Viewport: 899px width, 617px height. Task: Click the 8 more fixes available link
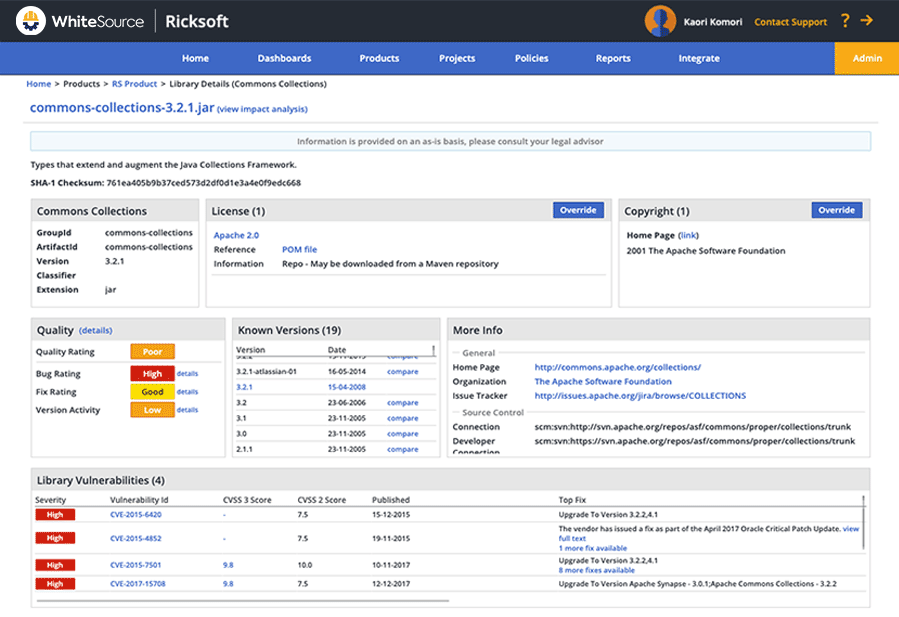point(596,570)
